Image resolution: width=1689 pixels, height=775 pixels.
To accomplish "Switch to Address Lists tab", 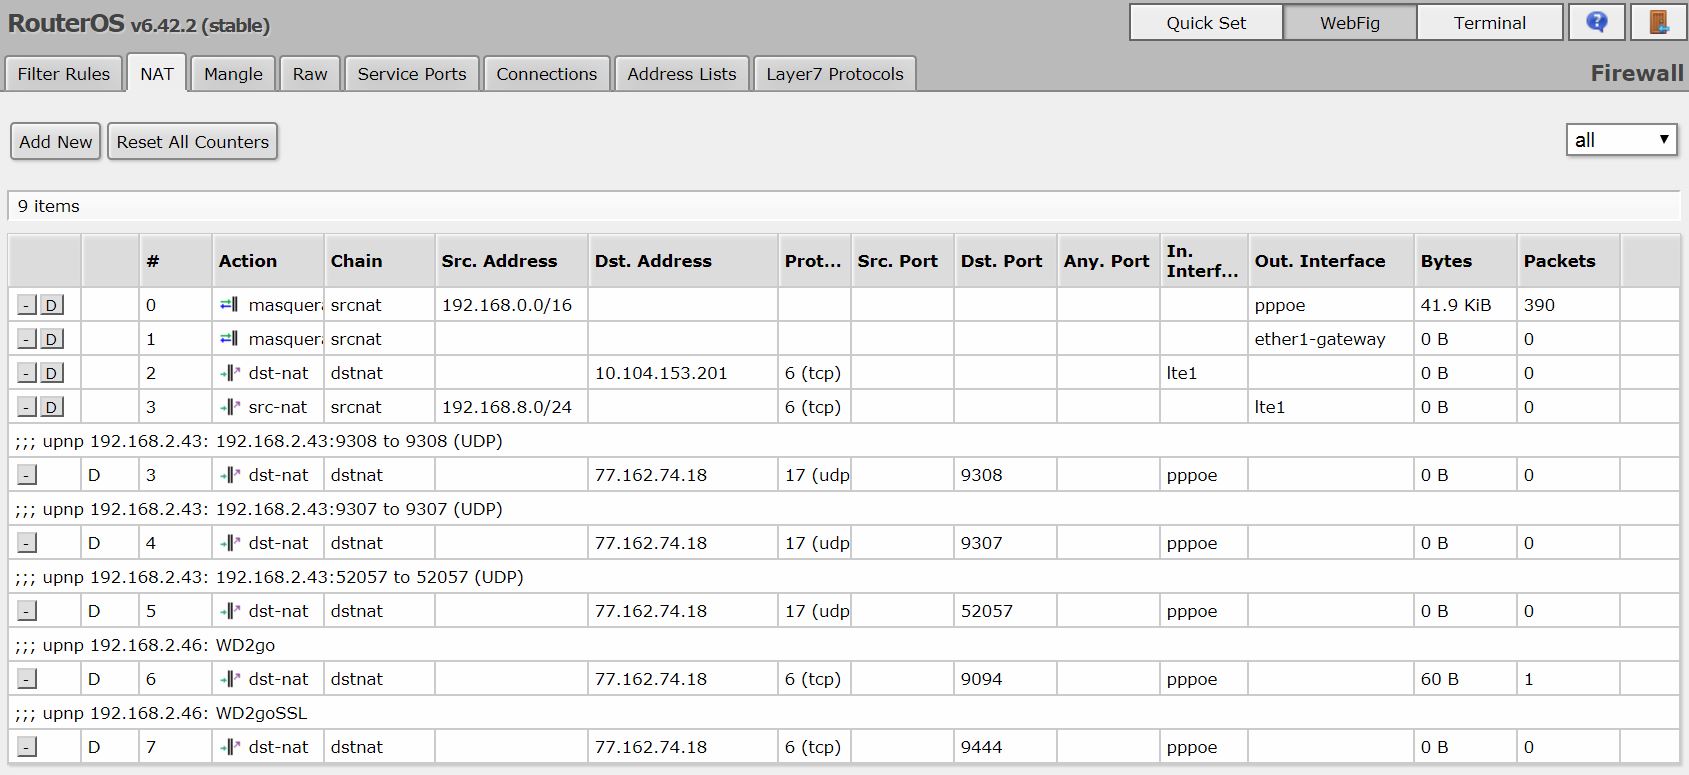I will coord(682,74).
